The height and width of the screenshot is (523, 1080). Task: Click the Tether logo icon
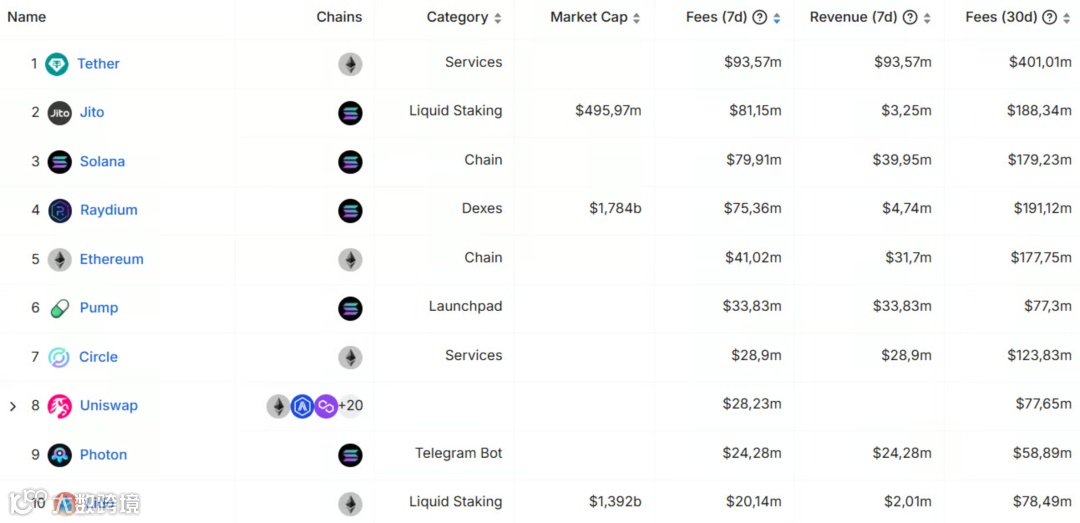pyautogui.click(x=57, y=64)
